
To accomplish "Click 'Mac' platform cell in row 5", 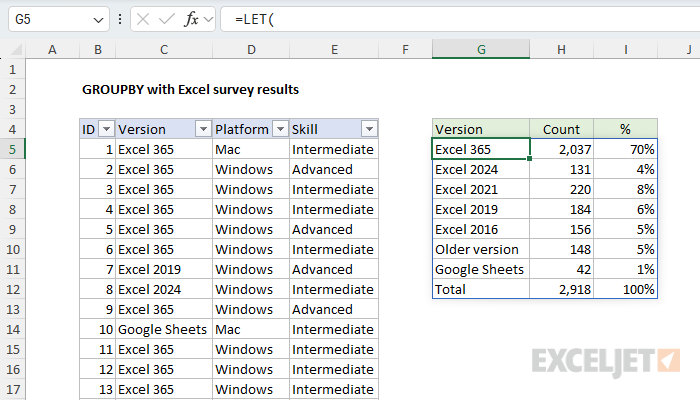I will pyautogui.click(x=251, y=150).
